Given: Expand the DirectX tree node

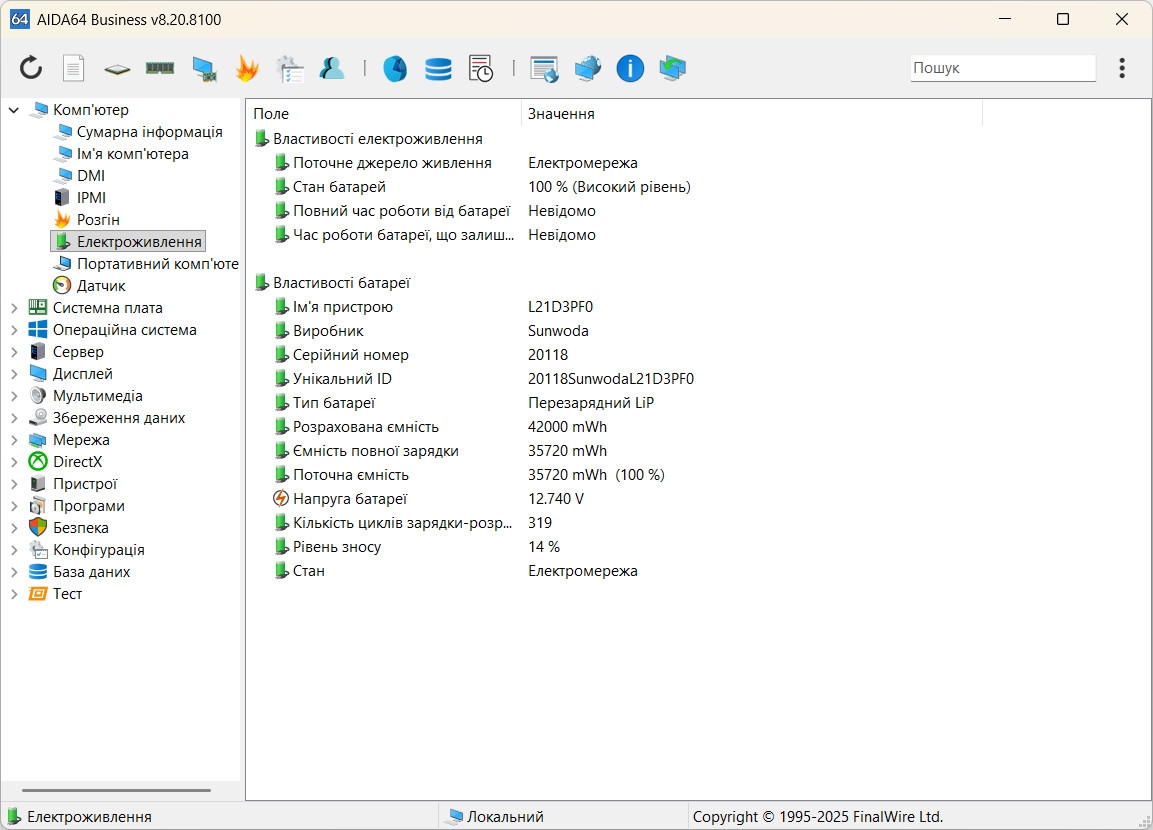Looking at the screenshot, I should 14,462.
